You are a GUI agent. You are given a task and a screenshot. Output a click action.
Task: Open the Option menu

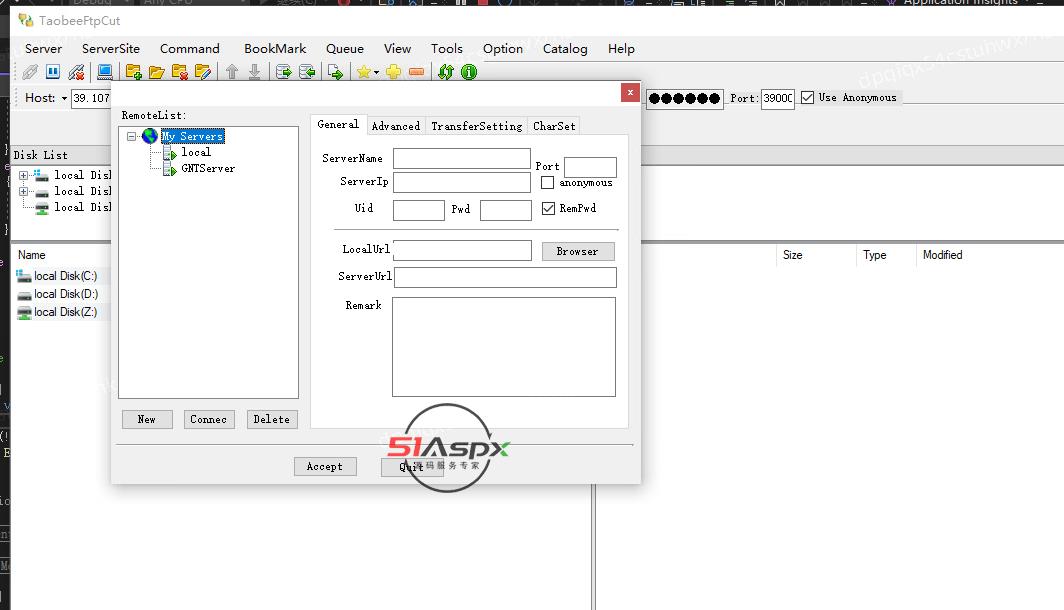503,49
